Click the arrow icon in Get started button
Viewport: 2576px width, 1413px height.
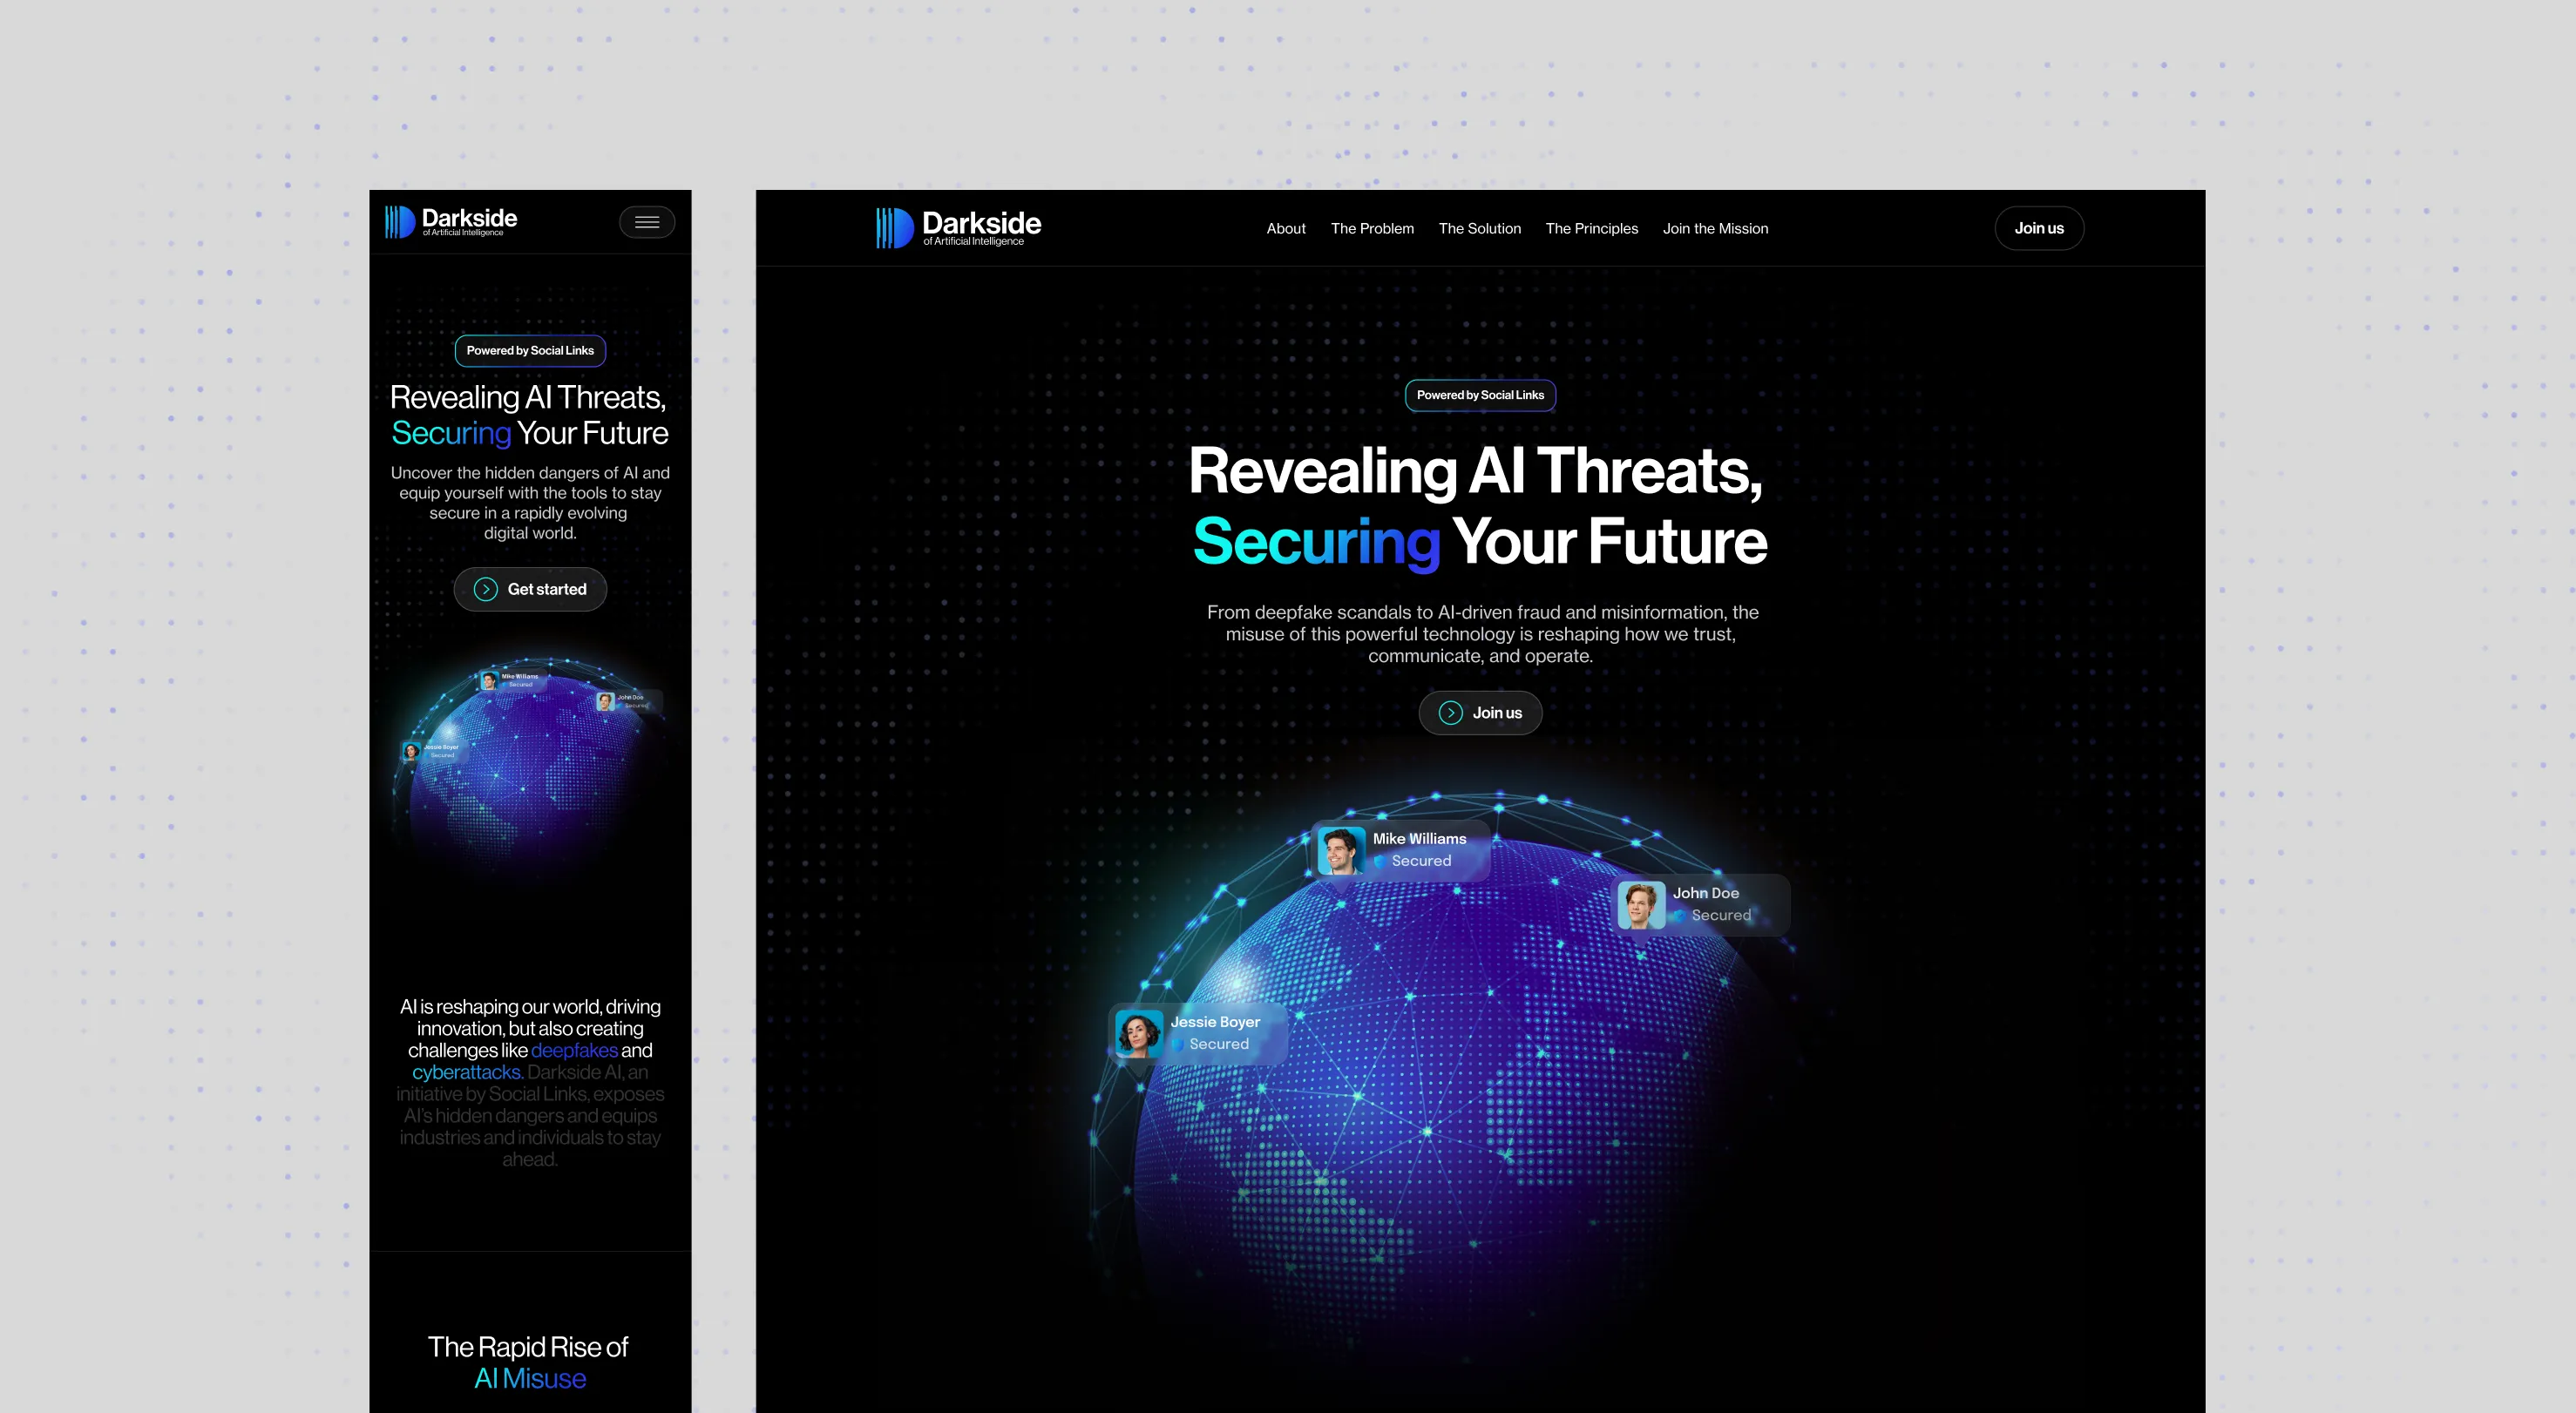(486, 589)
